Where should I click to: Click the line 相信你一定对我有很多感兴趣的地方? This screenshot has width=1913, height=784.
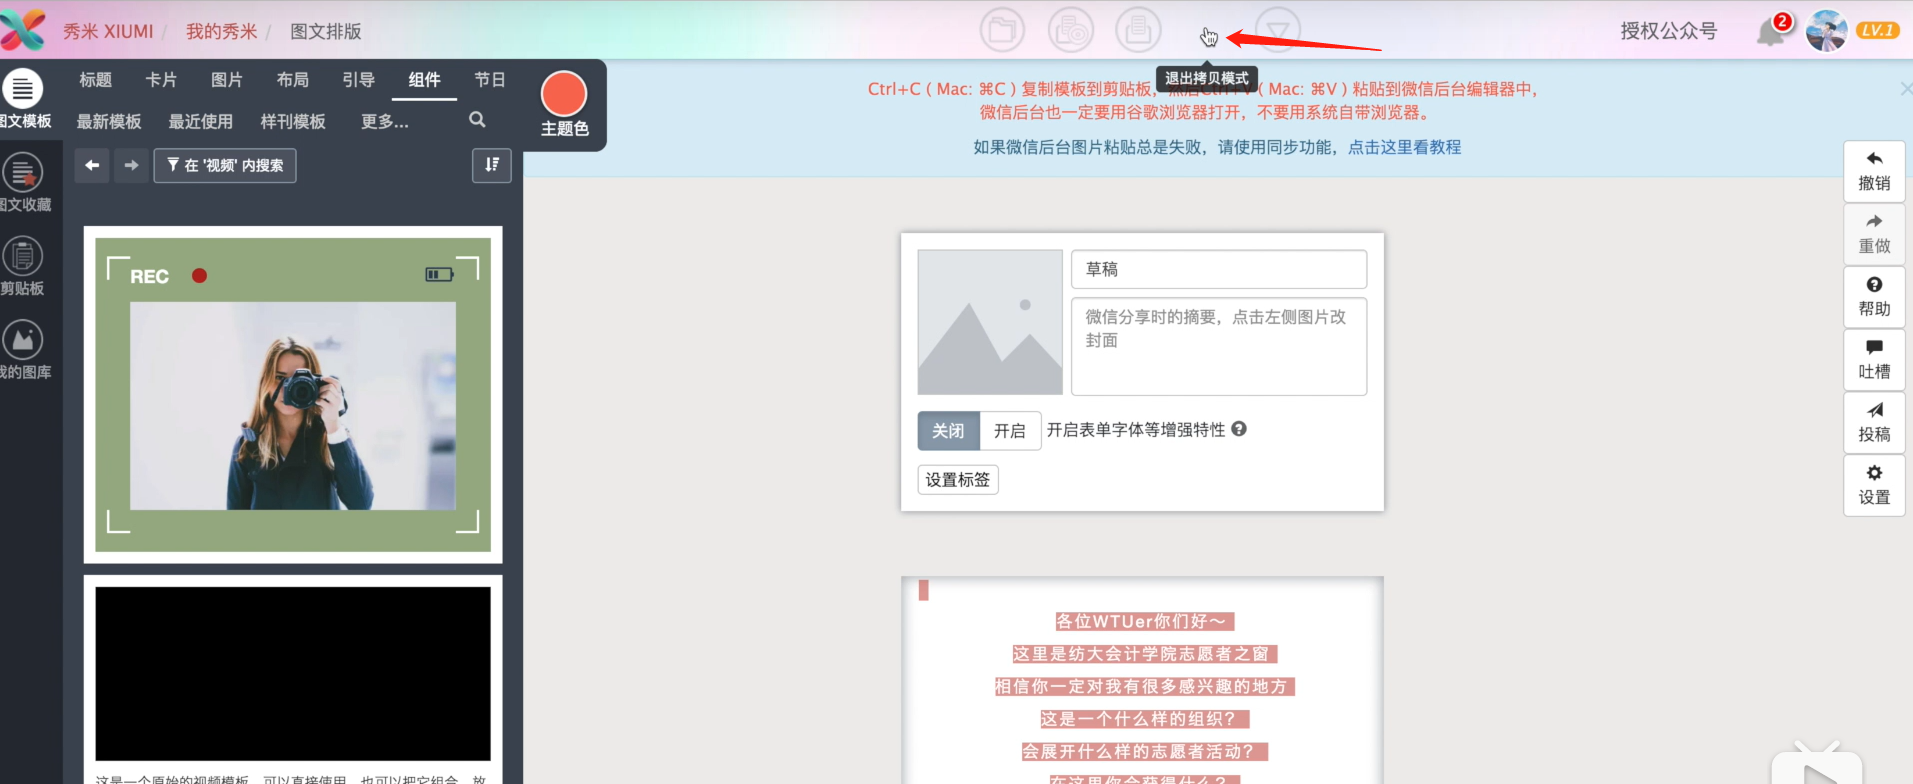coord(1144,686)
